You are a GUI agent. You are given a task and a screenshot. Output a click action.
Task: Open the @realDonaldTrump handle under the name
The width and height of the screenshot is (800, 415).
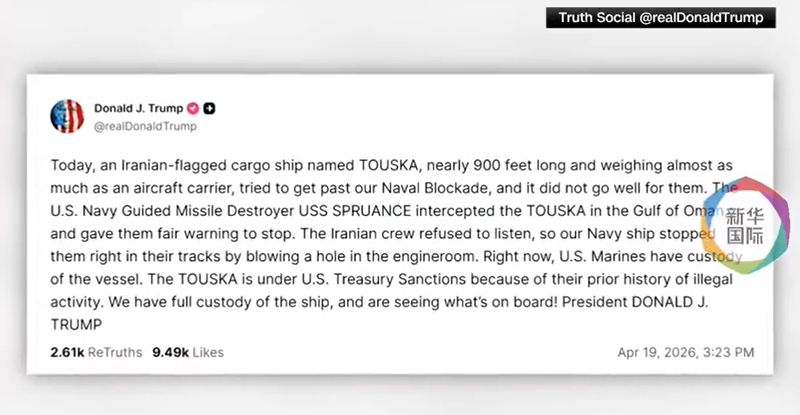coord(145,126)
